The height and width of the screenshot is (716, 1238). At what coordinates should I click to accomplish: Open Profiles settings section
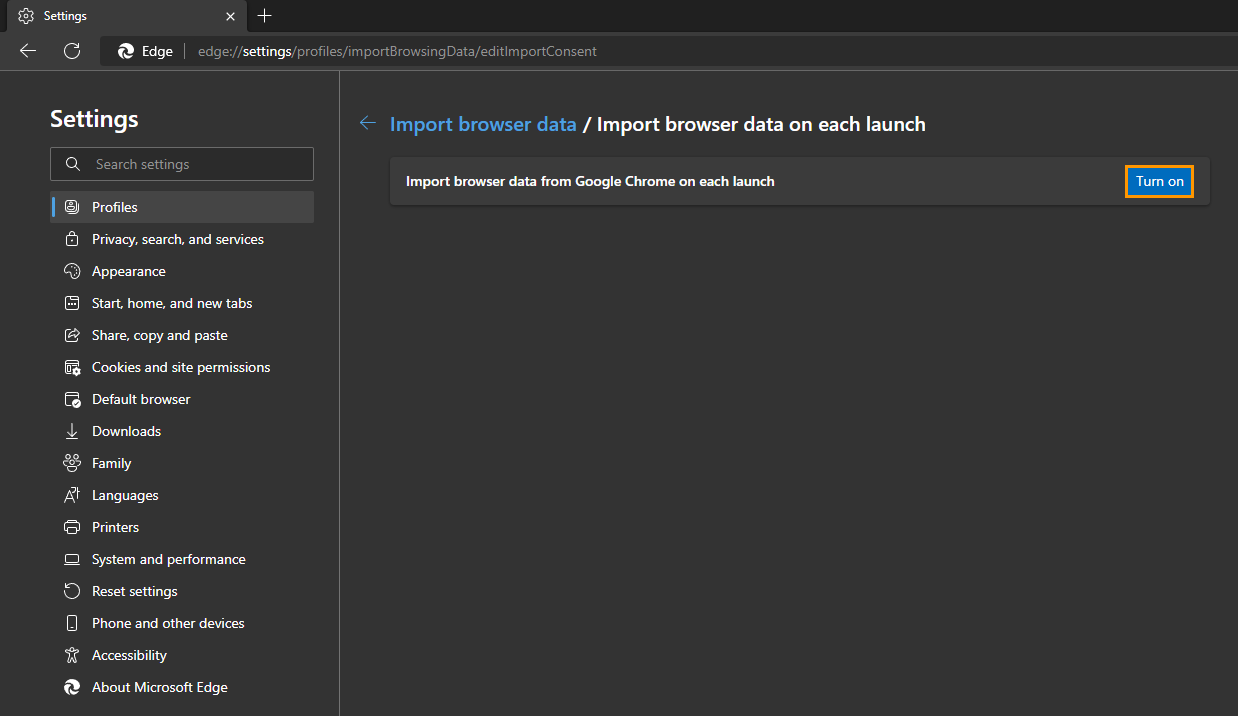pos(182,207)
